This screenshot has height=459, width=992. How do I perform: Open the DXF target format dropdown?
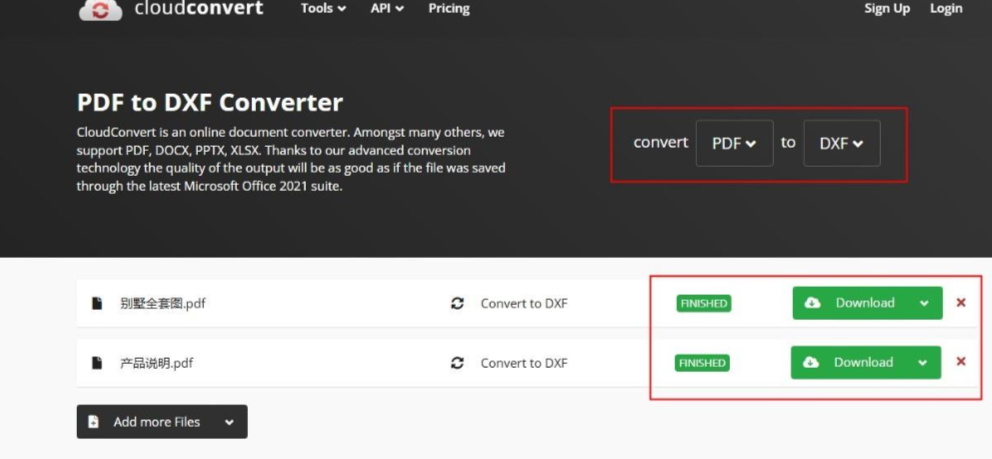click(x=841, y=144)
